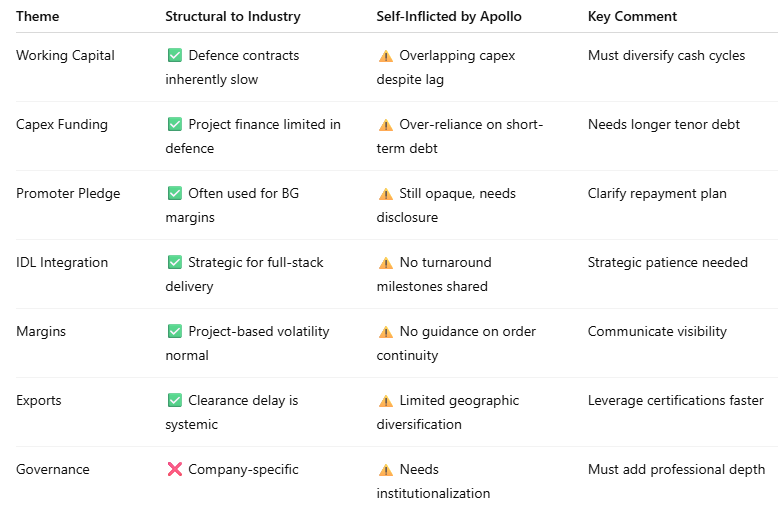
Task: Click the Theme column header
Action: point(38,17)
